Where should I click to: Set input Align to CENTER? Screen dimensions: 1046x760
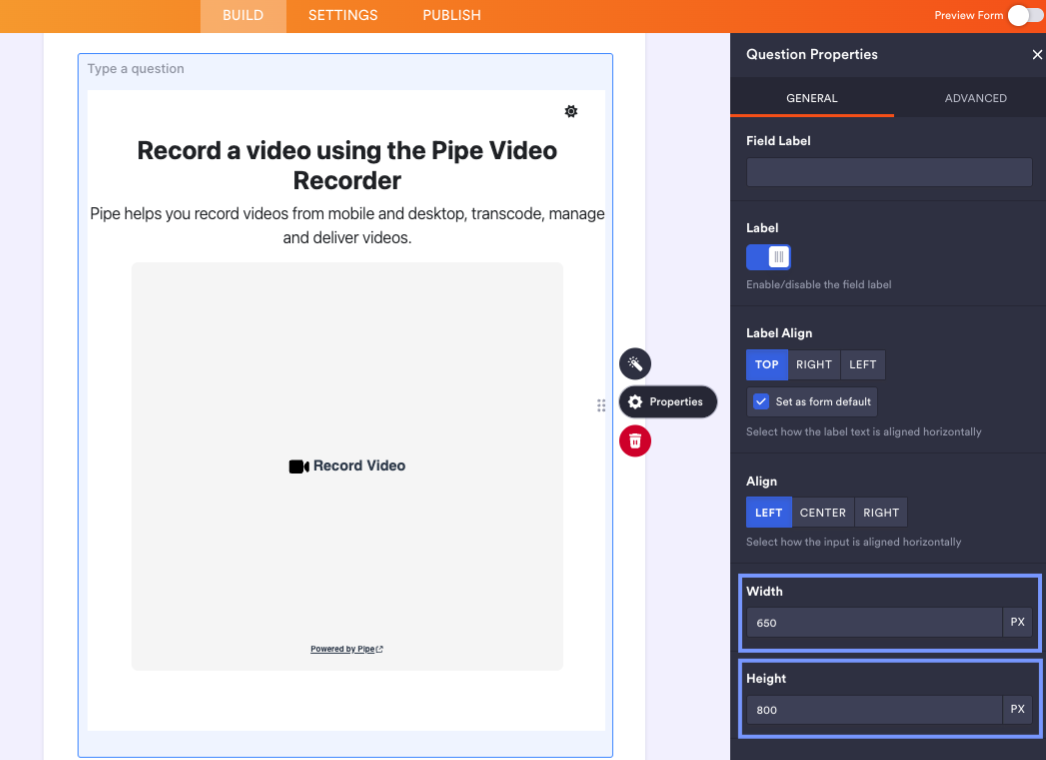click(x=823, y=512)
